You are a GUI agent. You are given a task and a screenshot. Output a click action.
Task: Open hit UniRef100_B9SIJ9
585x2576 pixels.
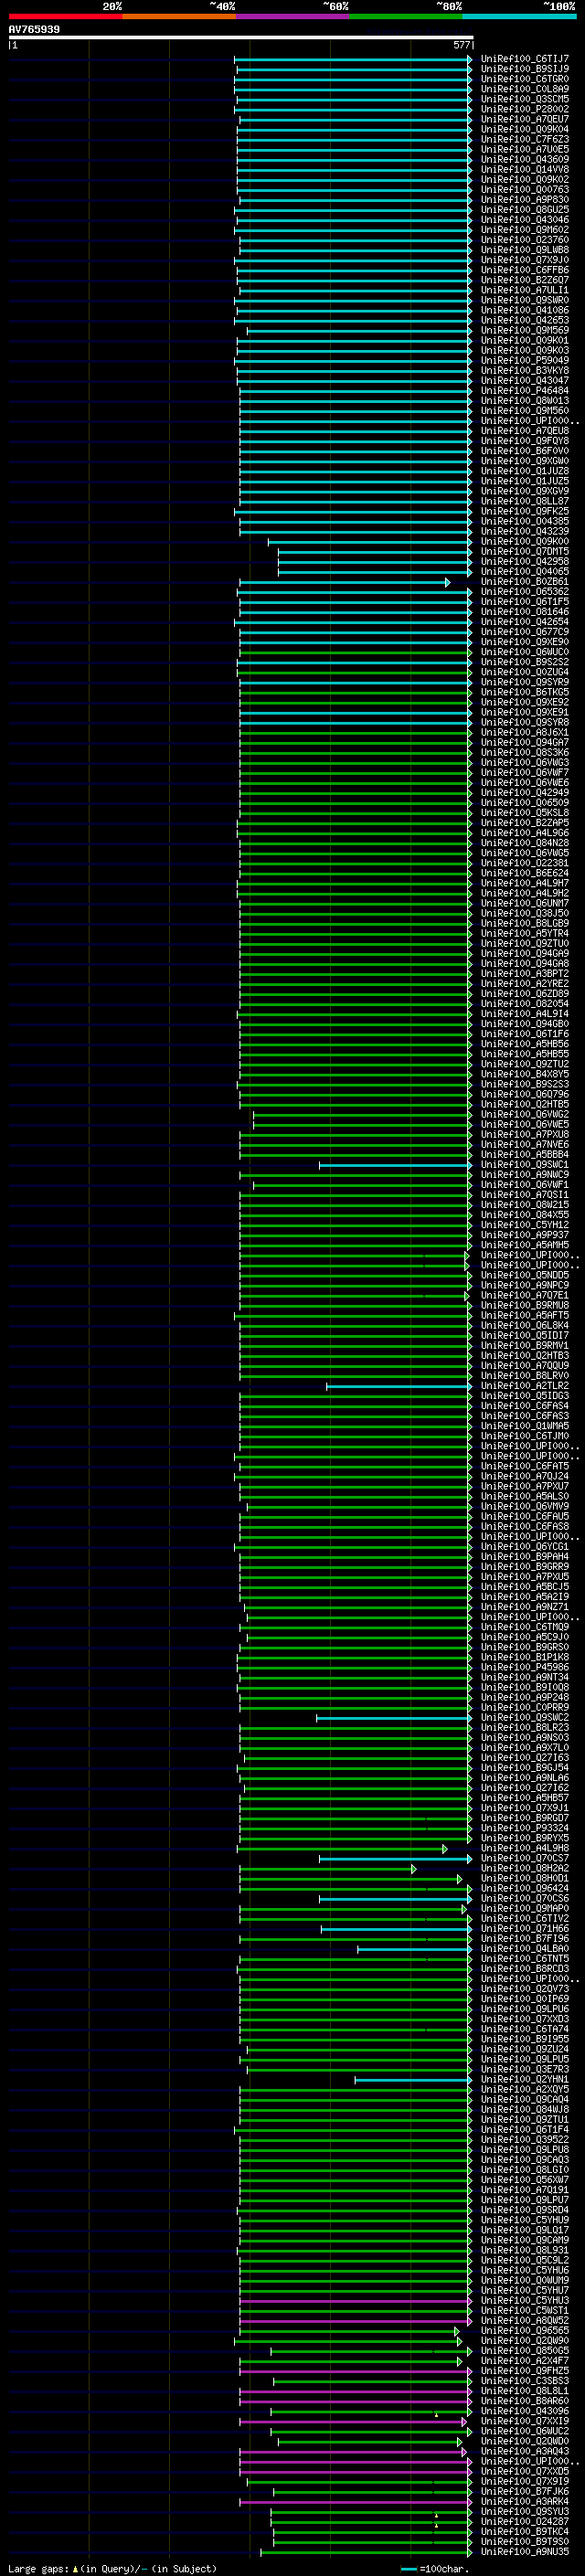click(x=524, y=69)
